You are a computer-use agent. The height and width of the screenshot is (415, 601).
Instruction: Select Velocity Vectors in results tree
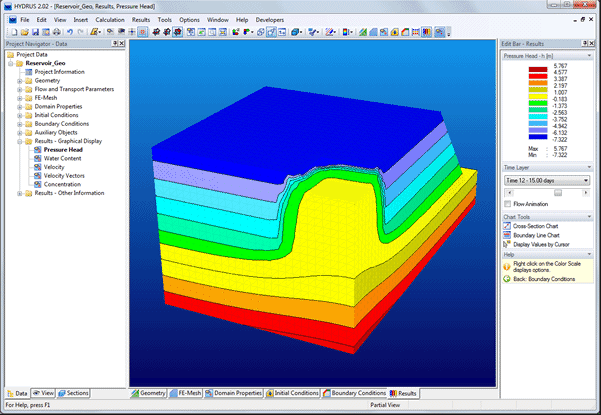64,176
